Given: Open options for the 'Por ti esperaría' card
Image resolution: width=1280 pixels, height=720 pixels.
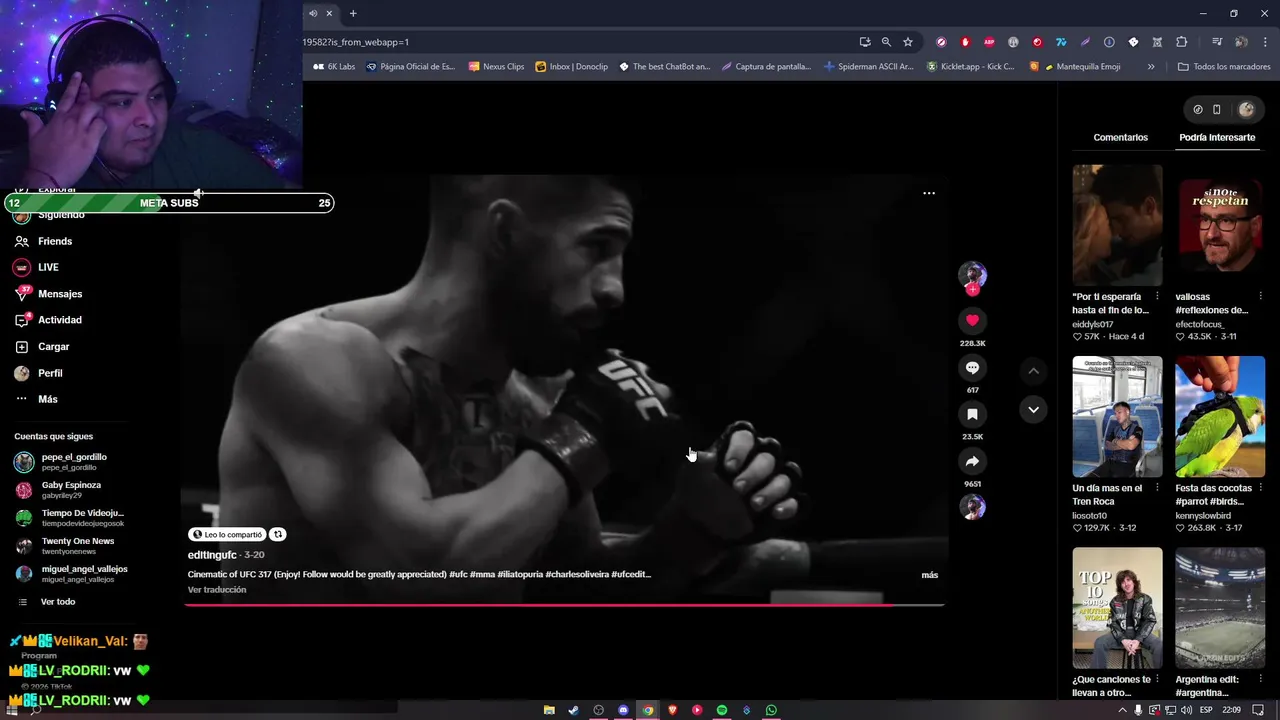Looking at the screenshot, I should (x=1157, y=297).
